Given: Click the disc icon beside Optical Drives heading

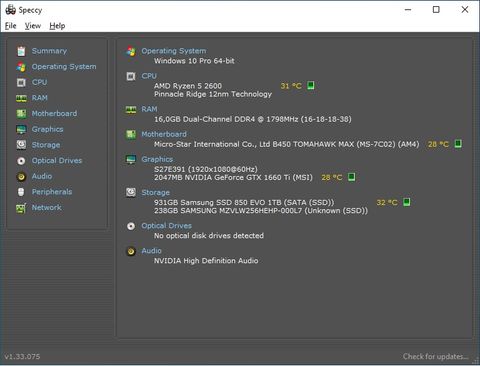Looking at the screenshot, I should (x=131, y=226).
